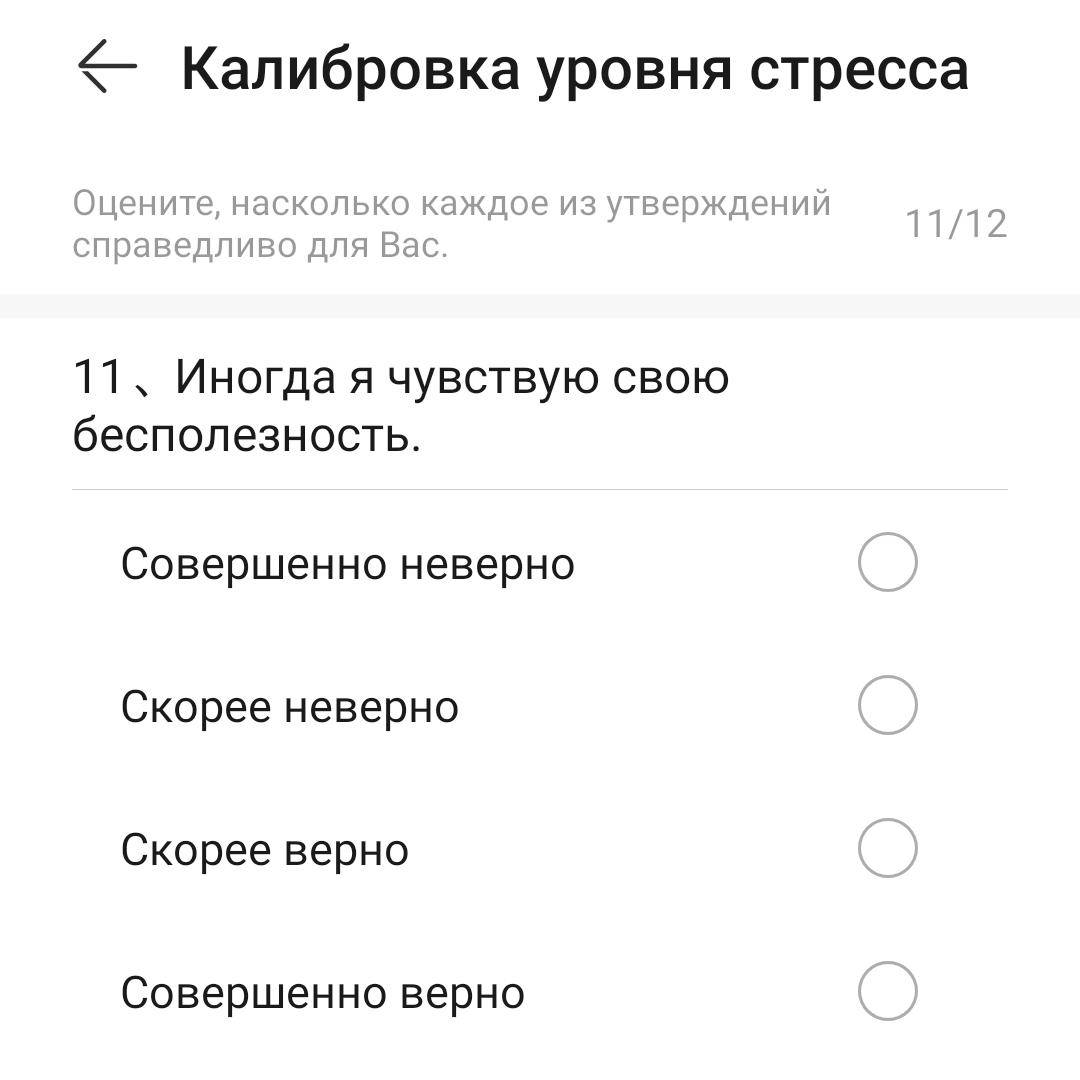Image resolution: width=1080 pixels, height=1080 pixels.
Task: Tap the gray separator band below instructions
Action: click(x=540, y=306)
